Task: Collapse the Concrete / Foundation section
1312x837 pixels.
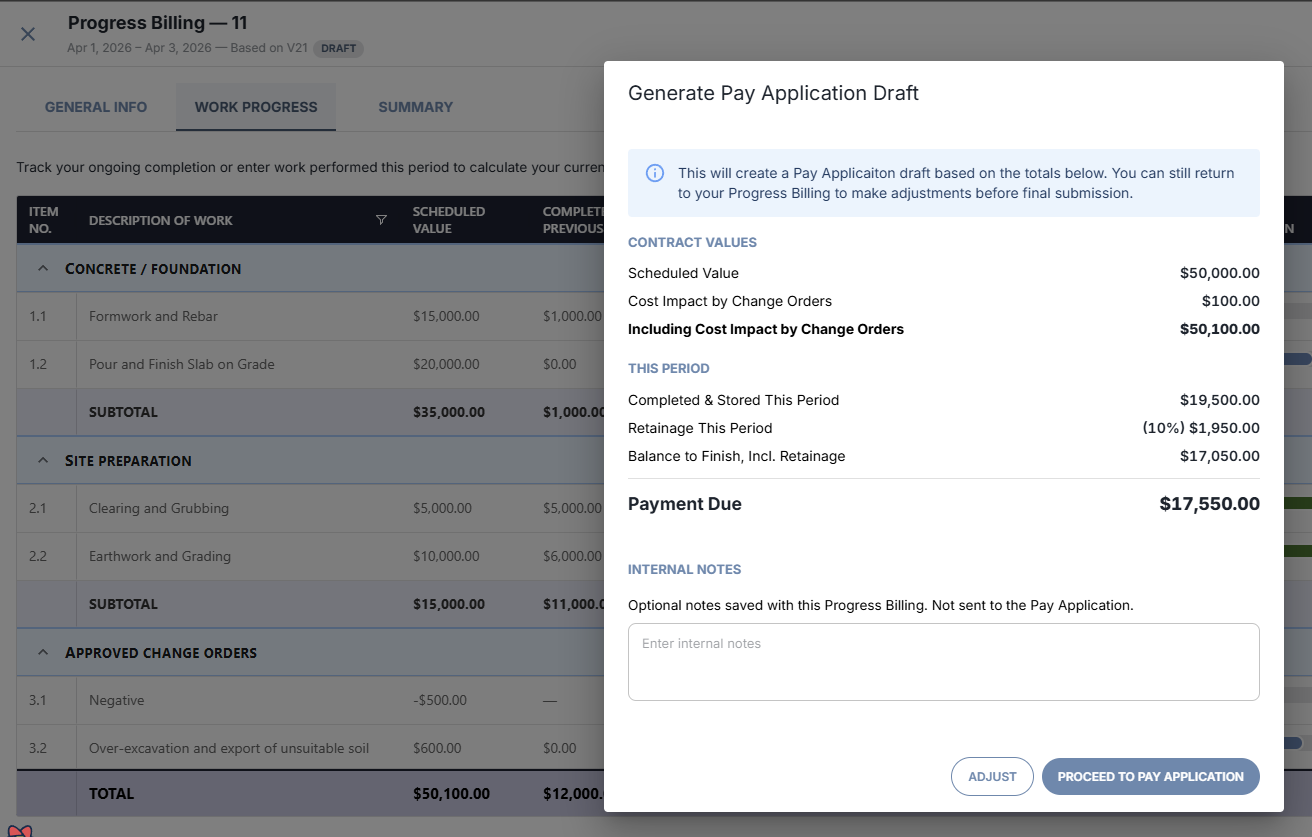Action: pos(43,269)
